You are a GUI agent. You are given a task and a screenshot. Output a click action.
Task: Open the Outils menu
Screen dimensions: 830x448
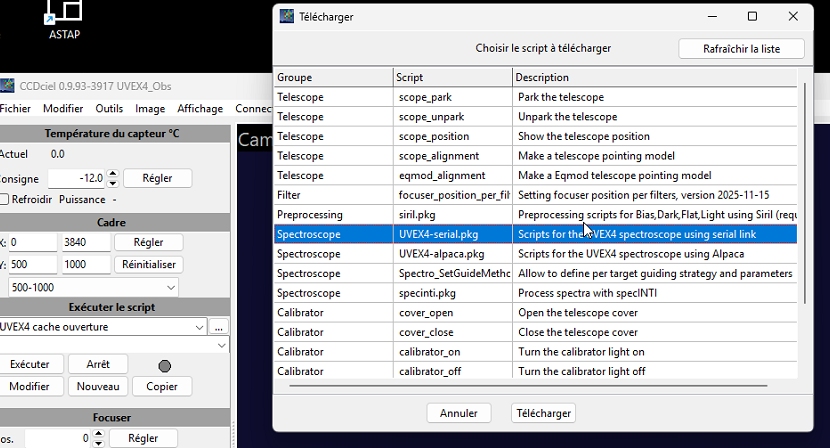coord(109,109)
